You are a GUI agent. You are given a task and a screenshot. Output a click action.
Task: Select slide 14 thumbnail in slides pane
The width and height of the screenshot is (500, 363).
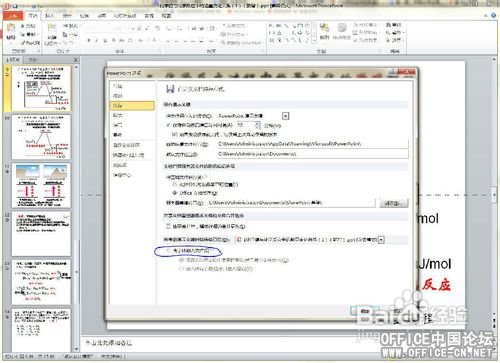pos(42,329)
